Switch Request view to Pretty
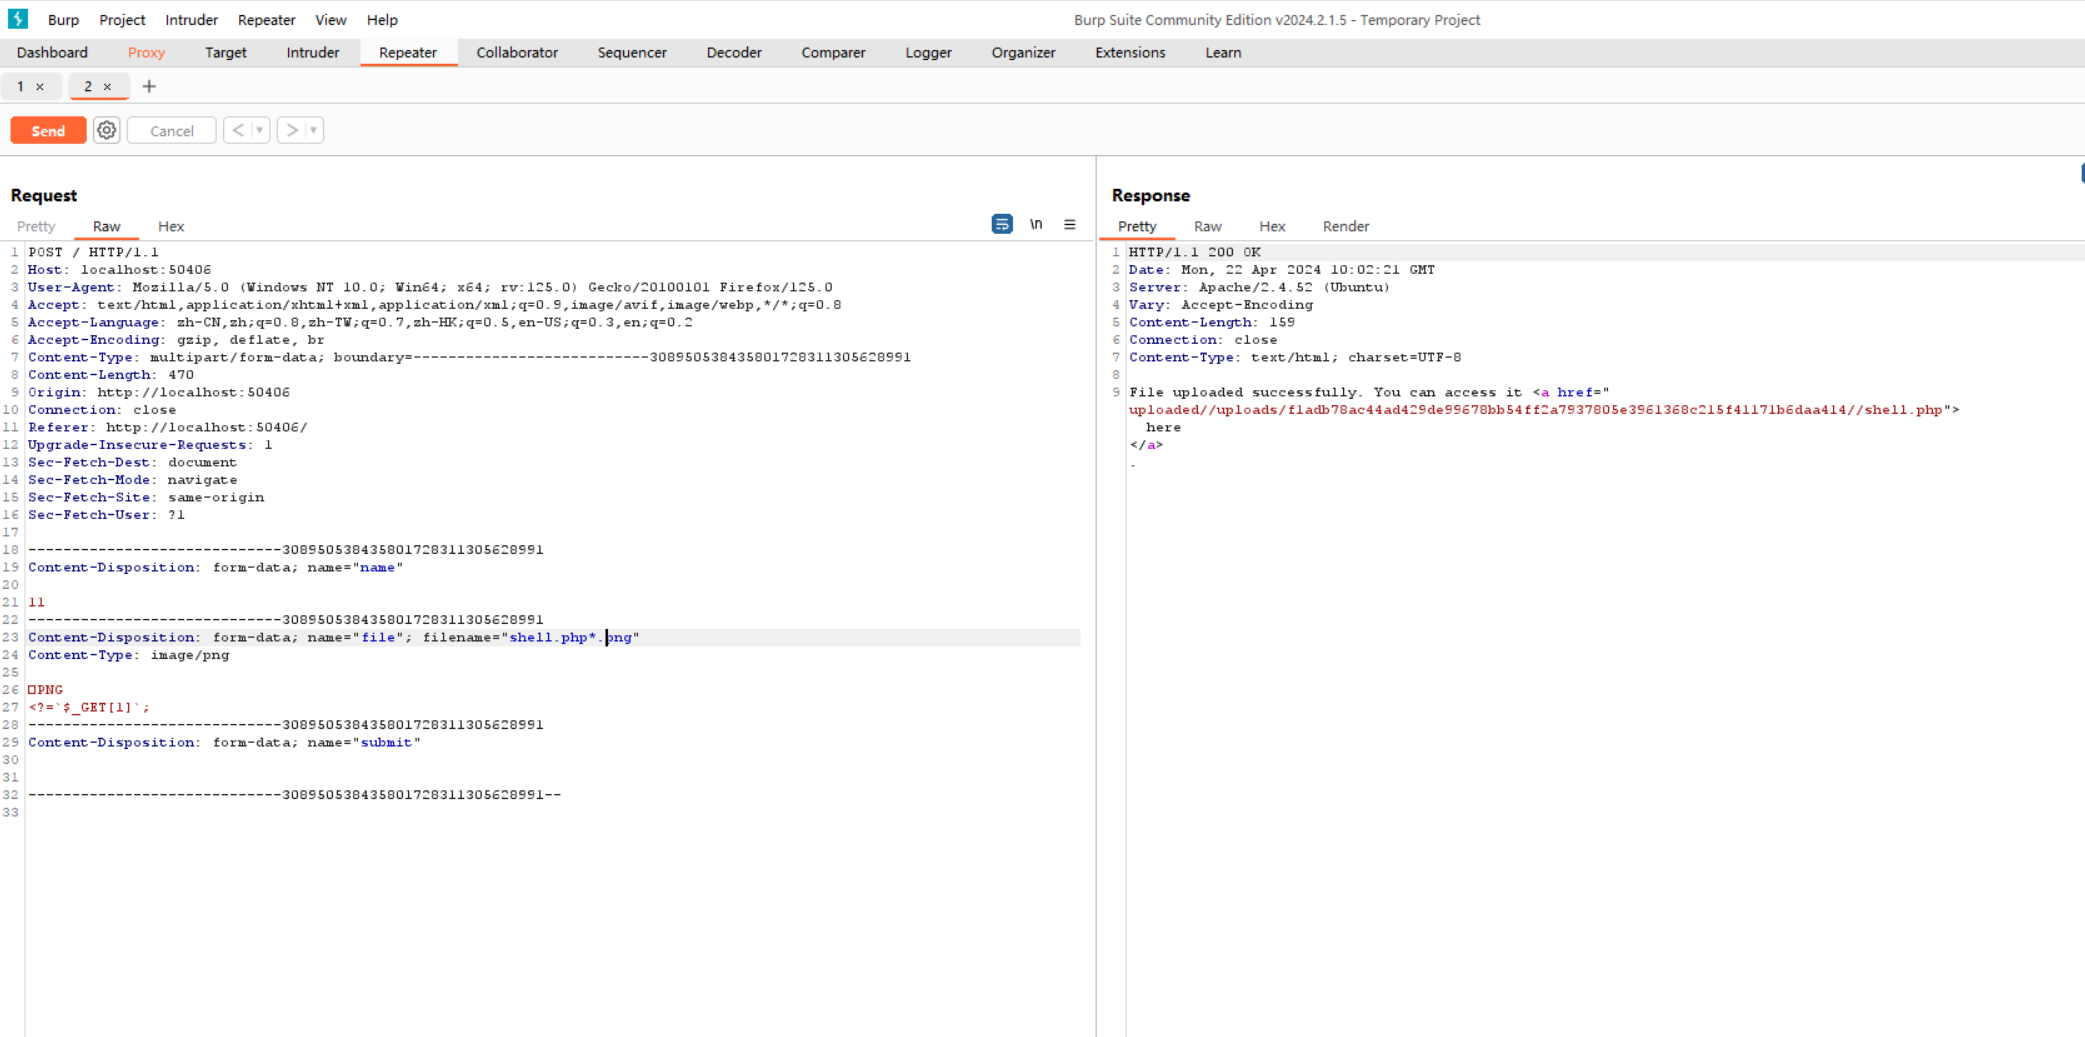Image resolution: width=2085 pixels, height=1037 pixels. click(36, 227)
